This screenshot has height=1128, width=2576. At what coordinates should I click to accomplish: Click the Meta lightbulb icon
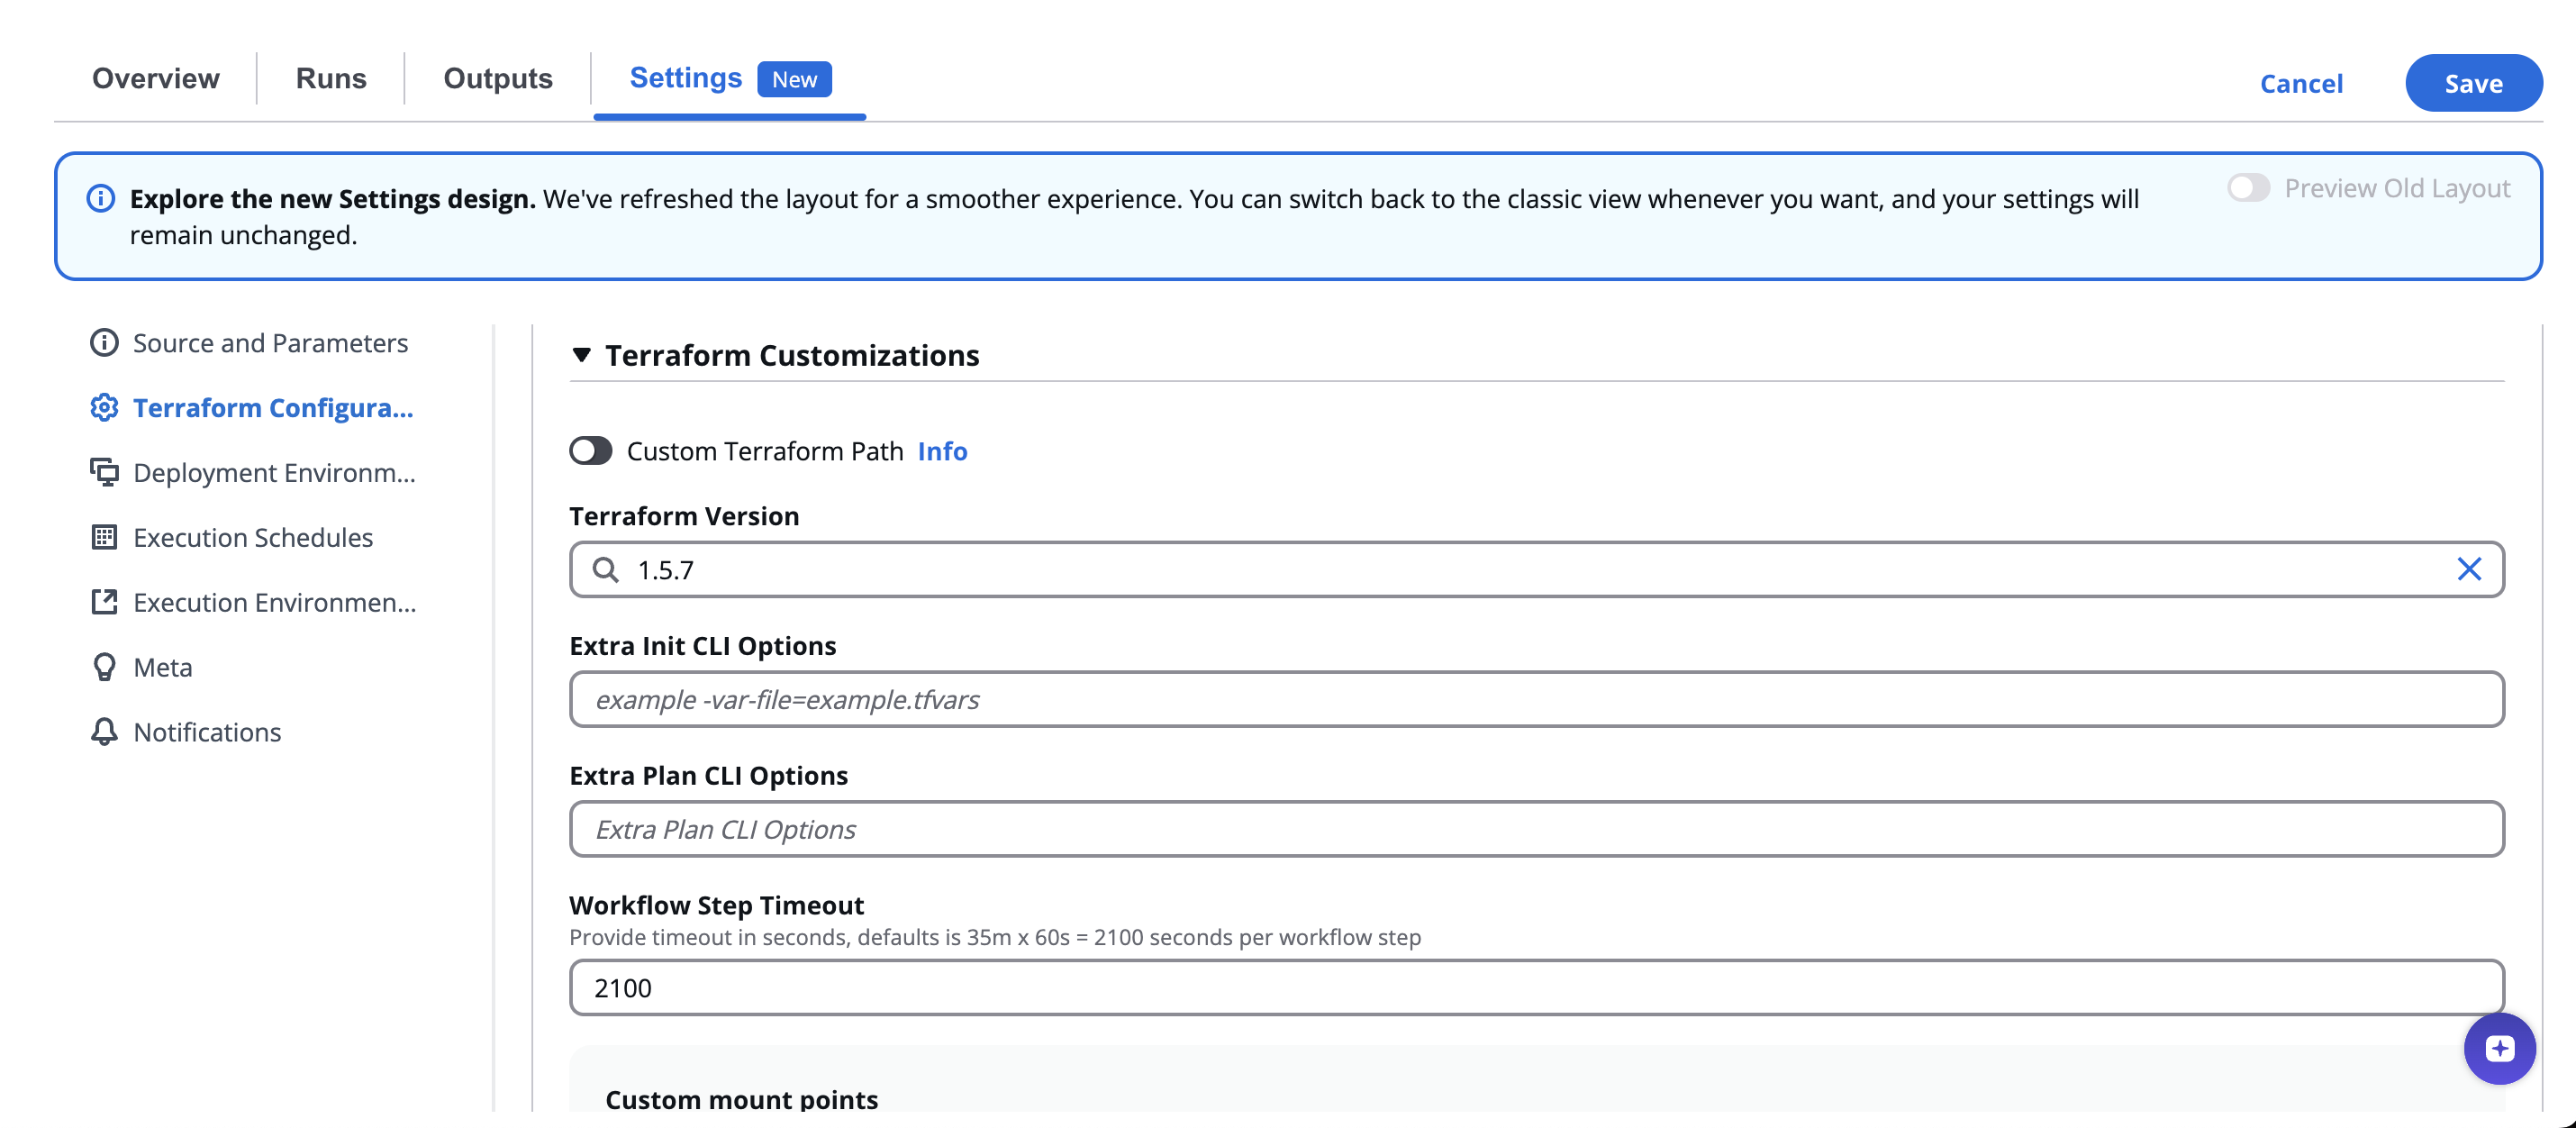coord(104,667)
